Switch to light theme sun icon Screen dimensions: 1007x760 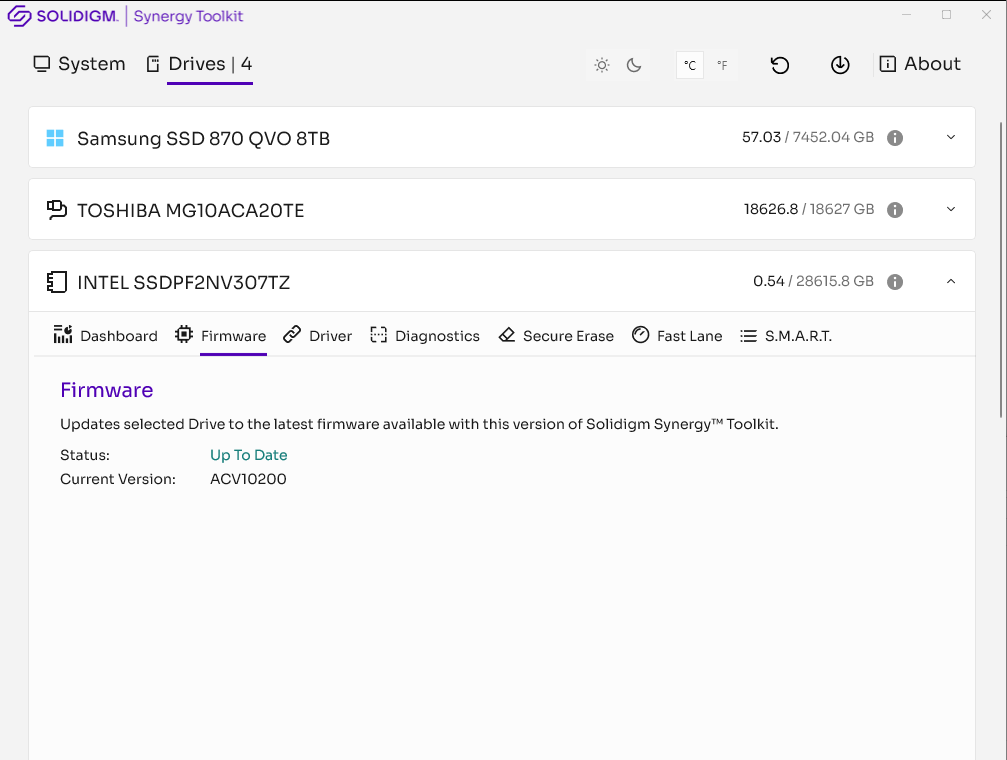602,65
